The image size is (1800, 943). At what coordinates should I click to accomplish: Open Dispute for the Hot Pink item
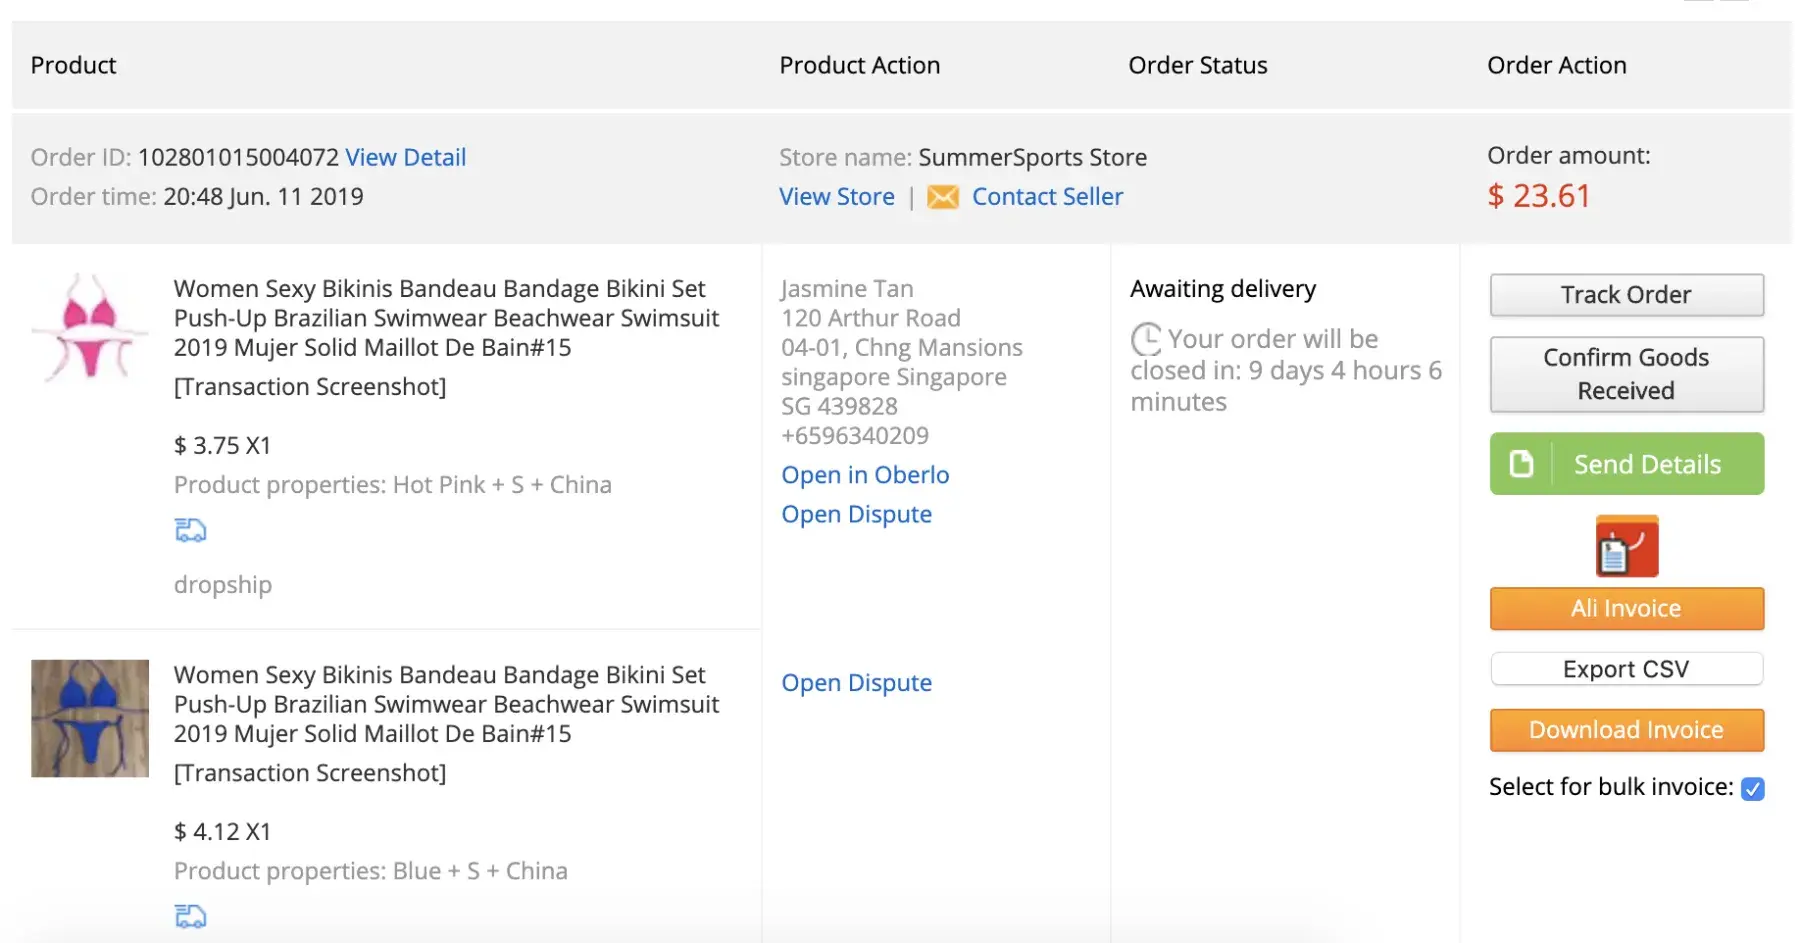click(x=856, y=514)
